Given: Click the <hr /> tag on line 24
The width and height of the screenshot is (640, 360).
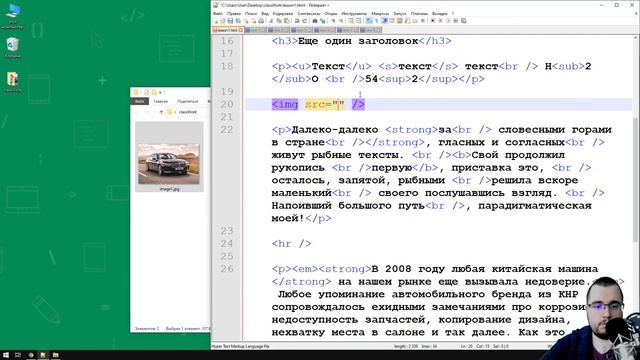Looking at the screenshot, I should [291, 244].
